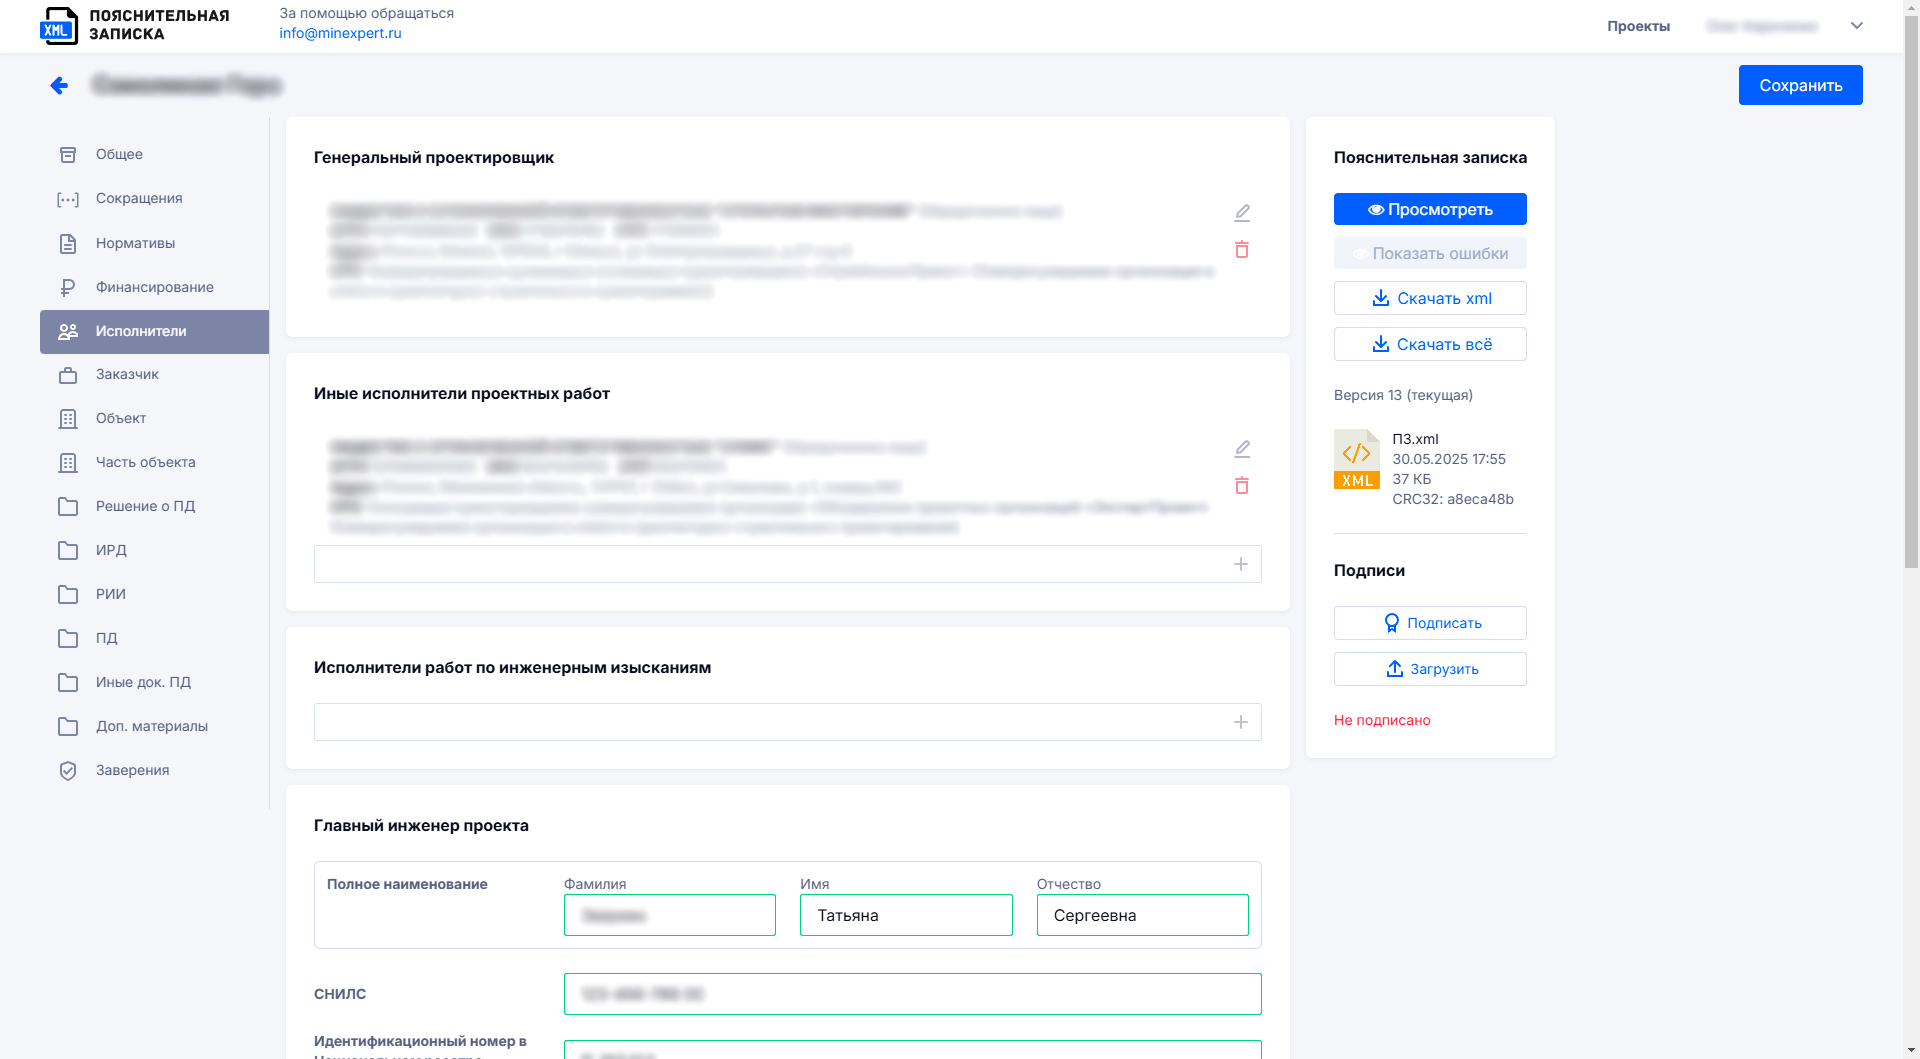Screen dimensions: 1920x1059
Task: Click the ИРД folder icon
Action: point(68,551)
